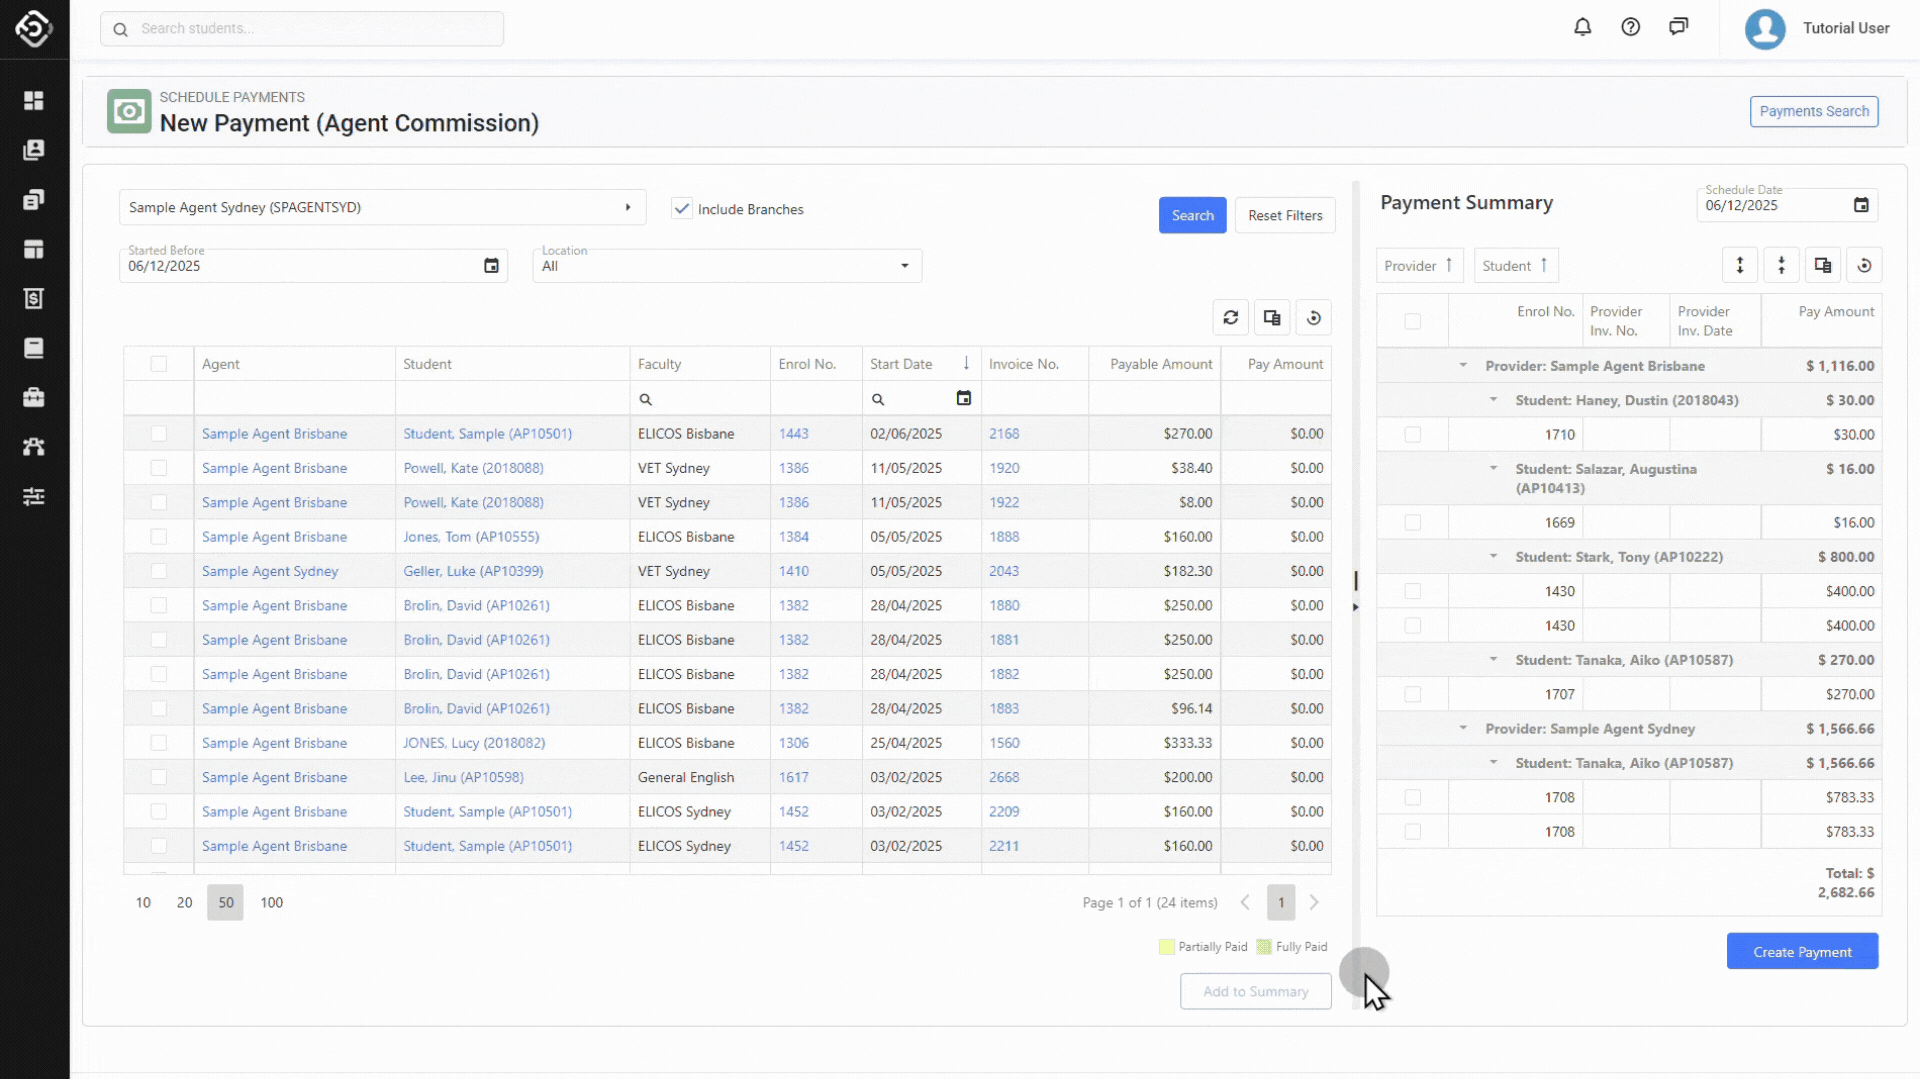1920x1080 pixels.
Task: Open the Schedule Date calendar picker
Action: [1861, 205]
